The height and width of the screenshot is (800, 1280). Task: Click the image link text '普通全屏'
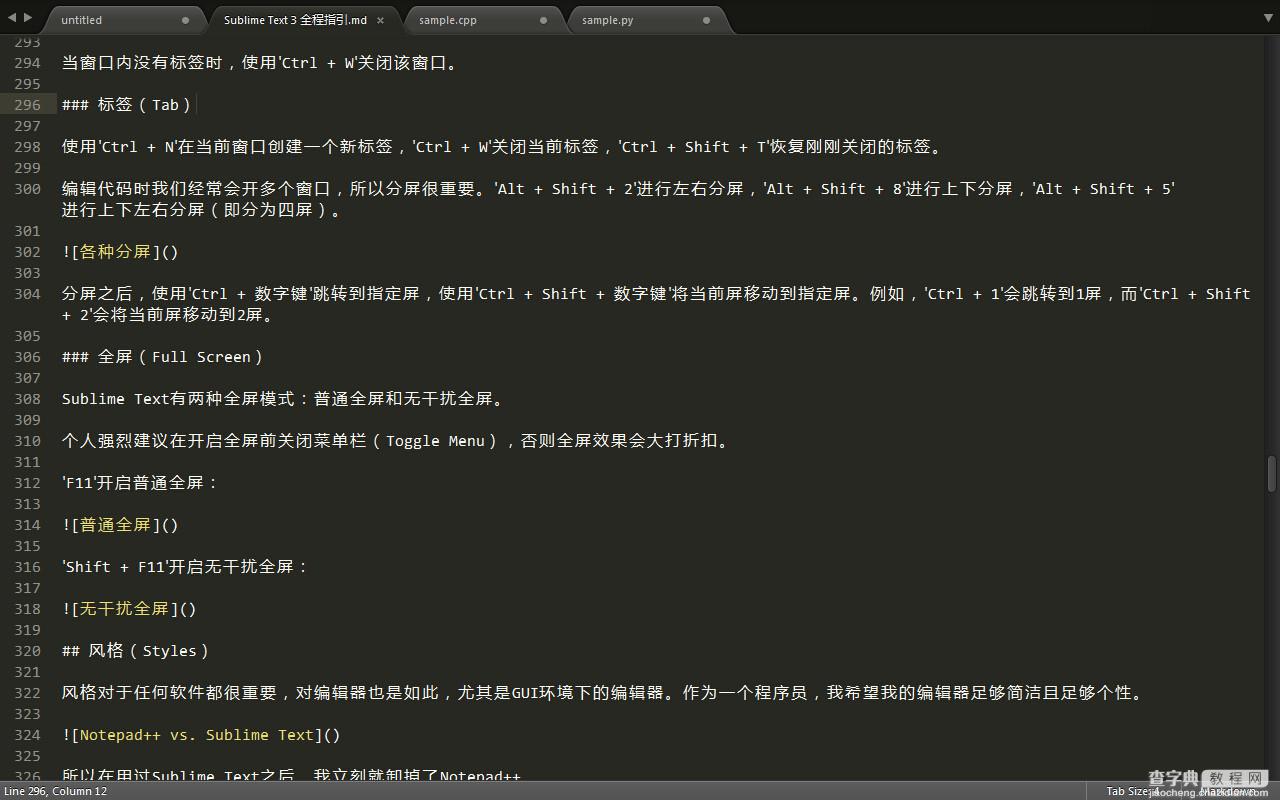pos(115,525)
